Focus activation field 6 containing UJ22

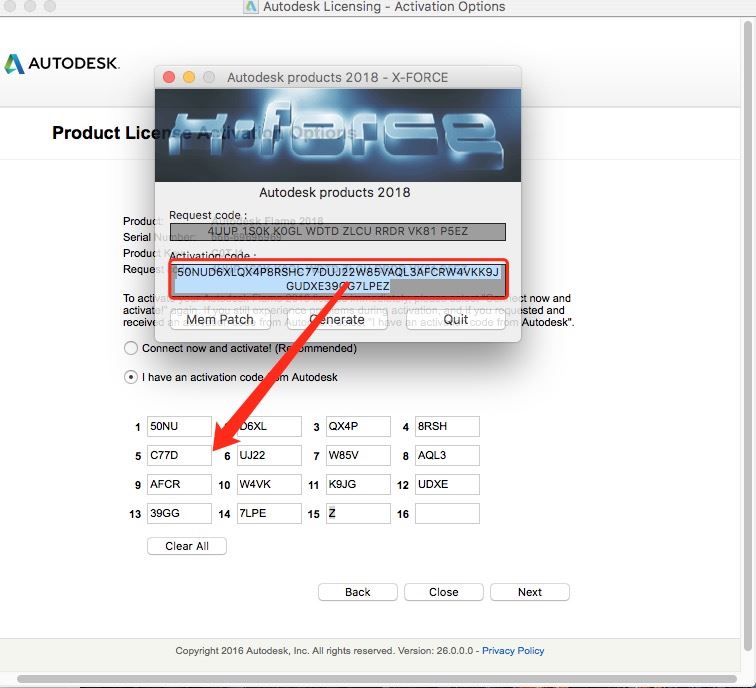pos(269,456)
